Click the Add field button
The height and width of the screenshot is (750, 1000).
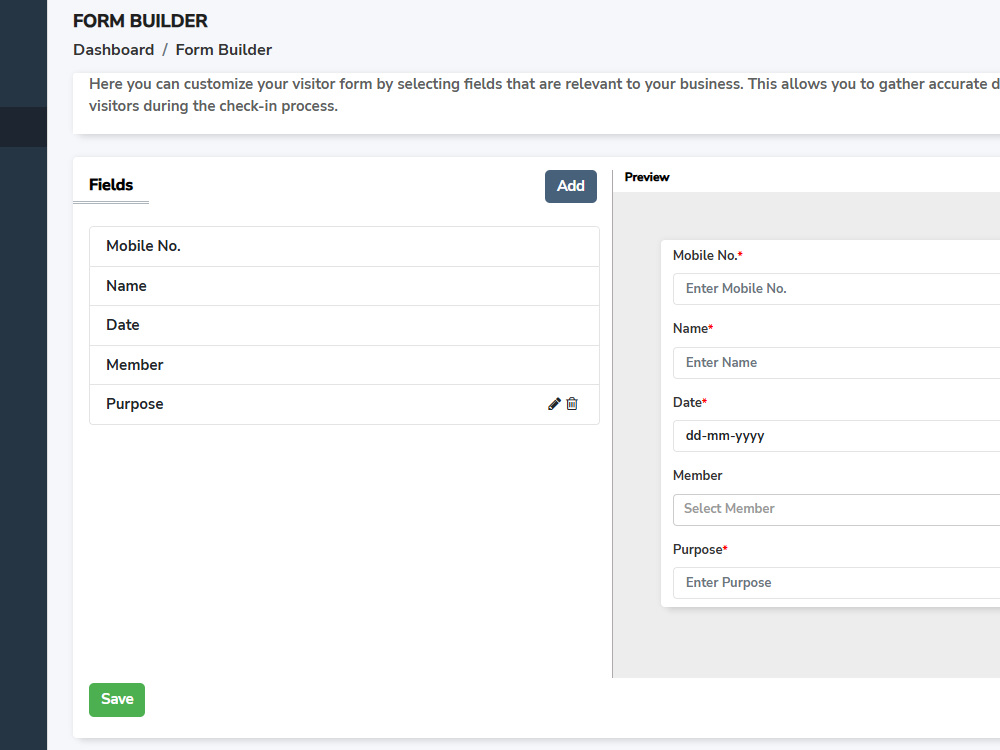point(571,186)
